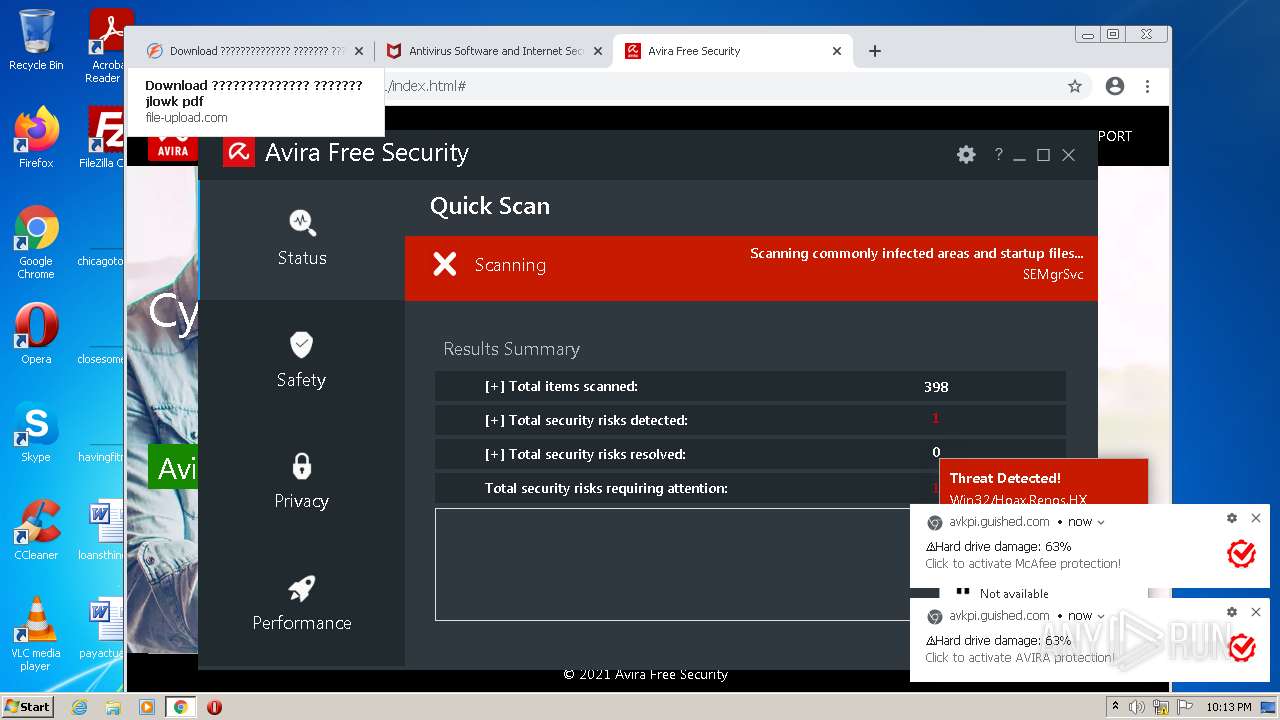Click the Results Summary heading
The image size is (1280, 720).
pos(511,349)
